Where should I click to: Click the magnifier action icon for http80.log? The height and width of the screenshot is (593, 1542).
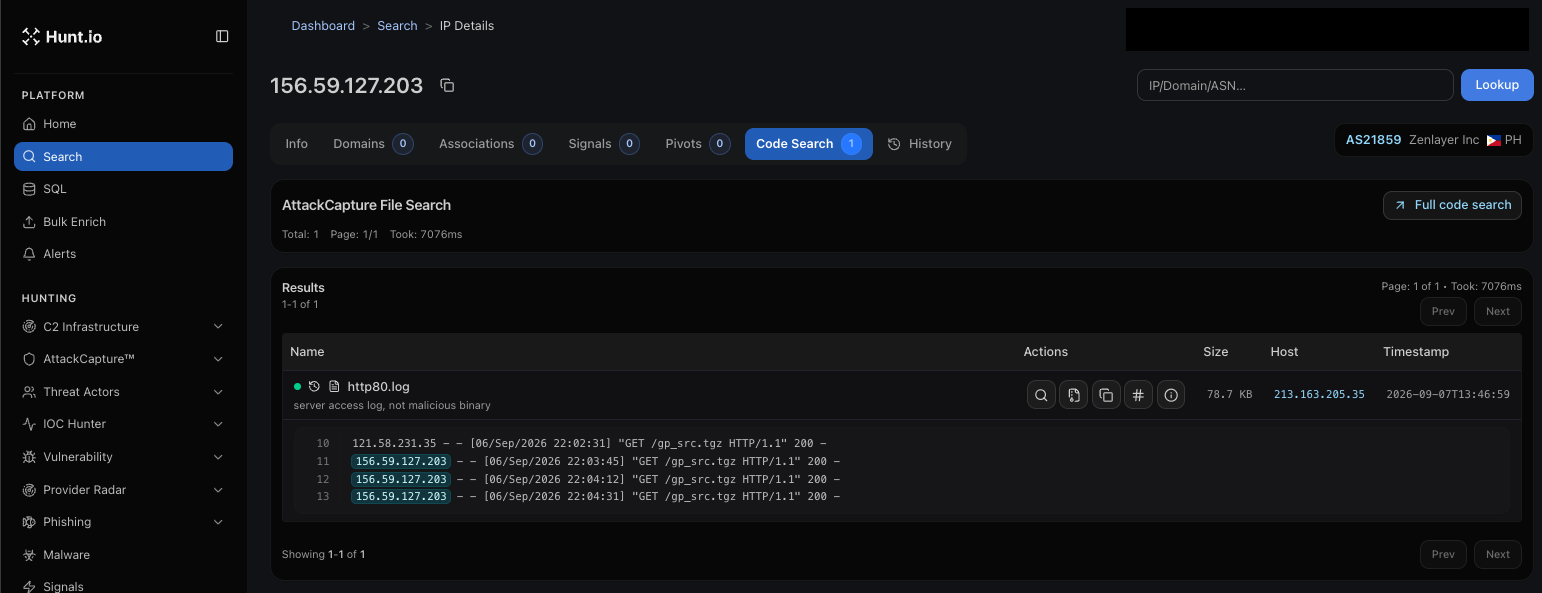(x=1041, y=395)
